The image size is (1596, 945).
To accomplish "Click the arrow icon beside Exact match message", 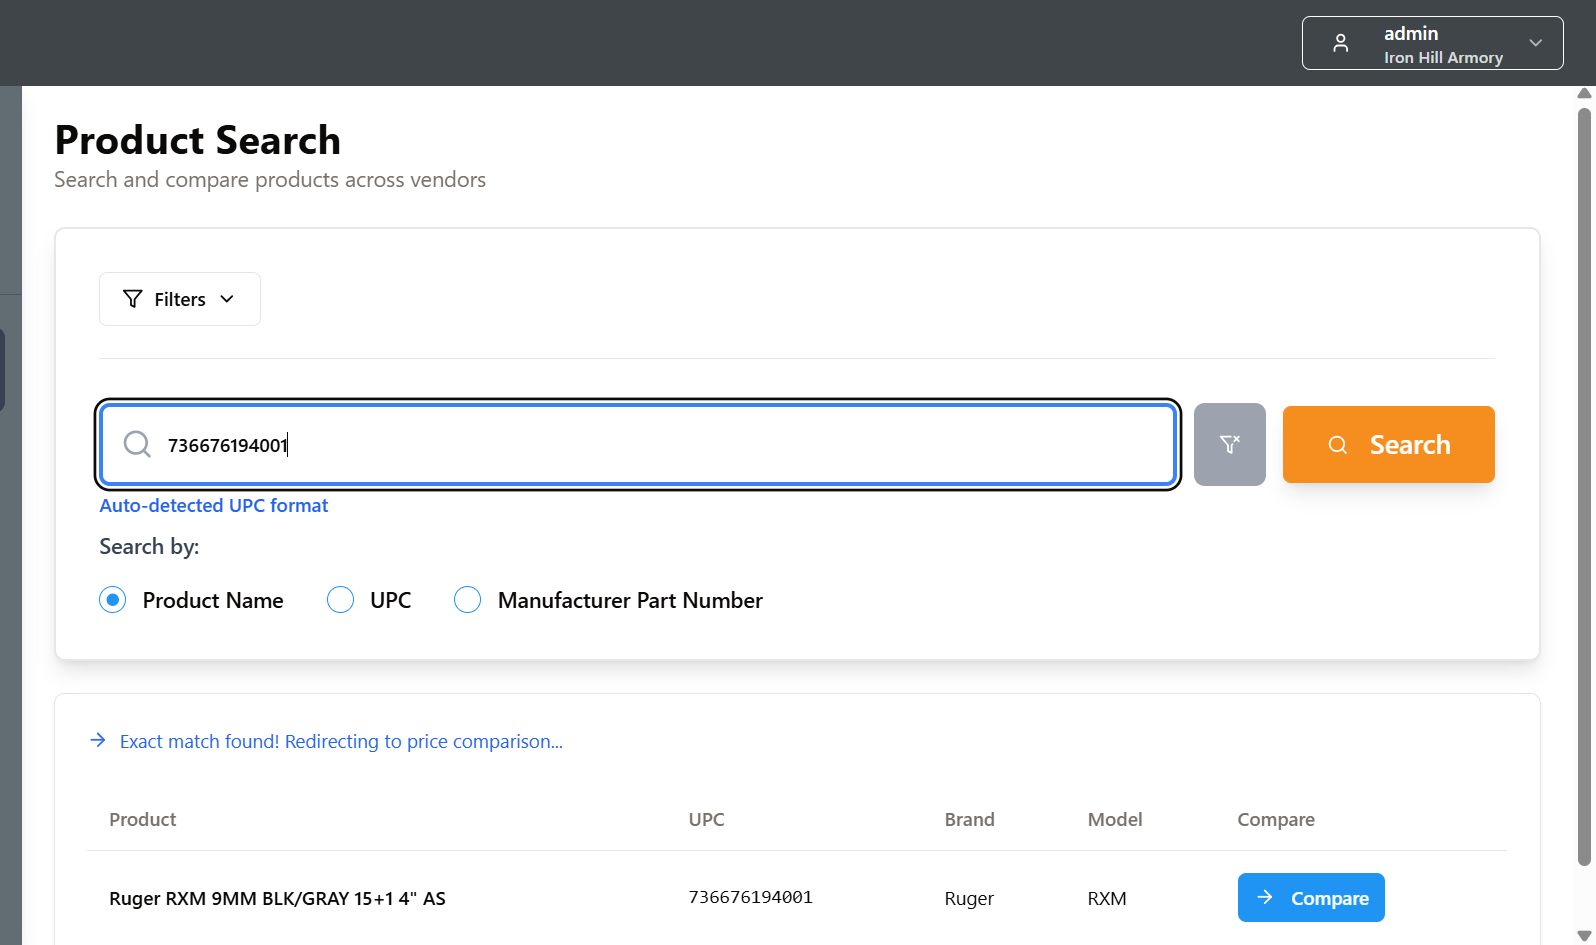I will coord(98,740).
